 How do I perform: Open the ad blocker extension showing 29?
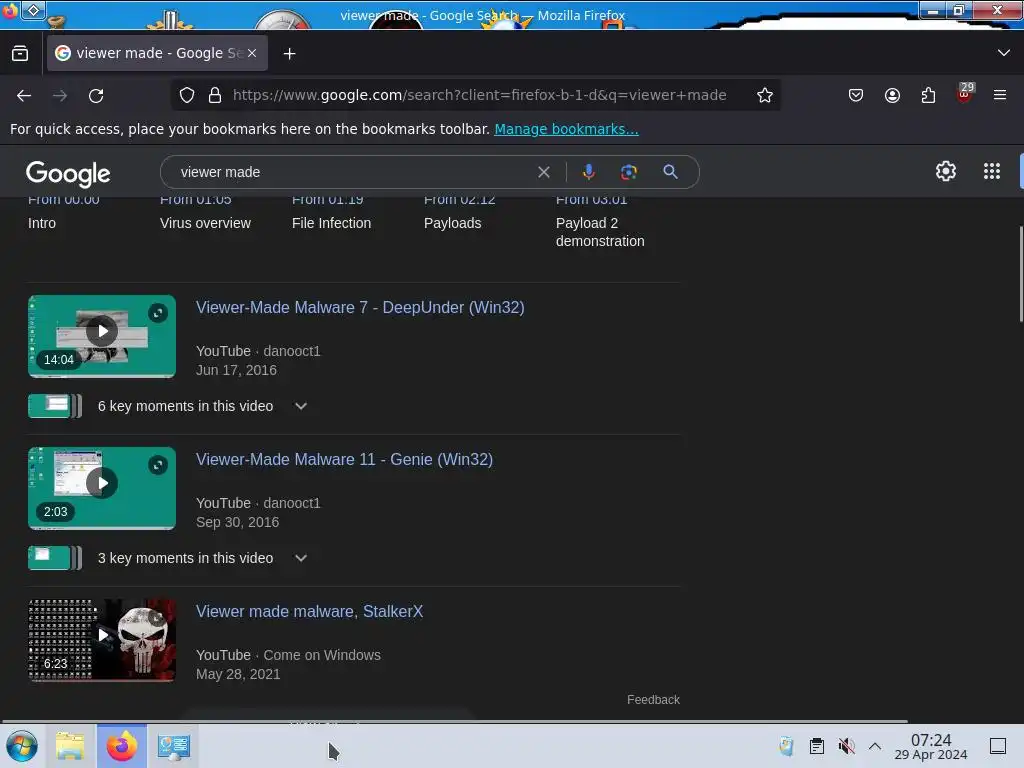(965, 94)
